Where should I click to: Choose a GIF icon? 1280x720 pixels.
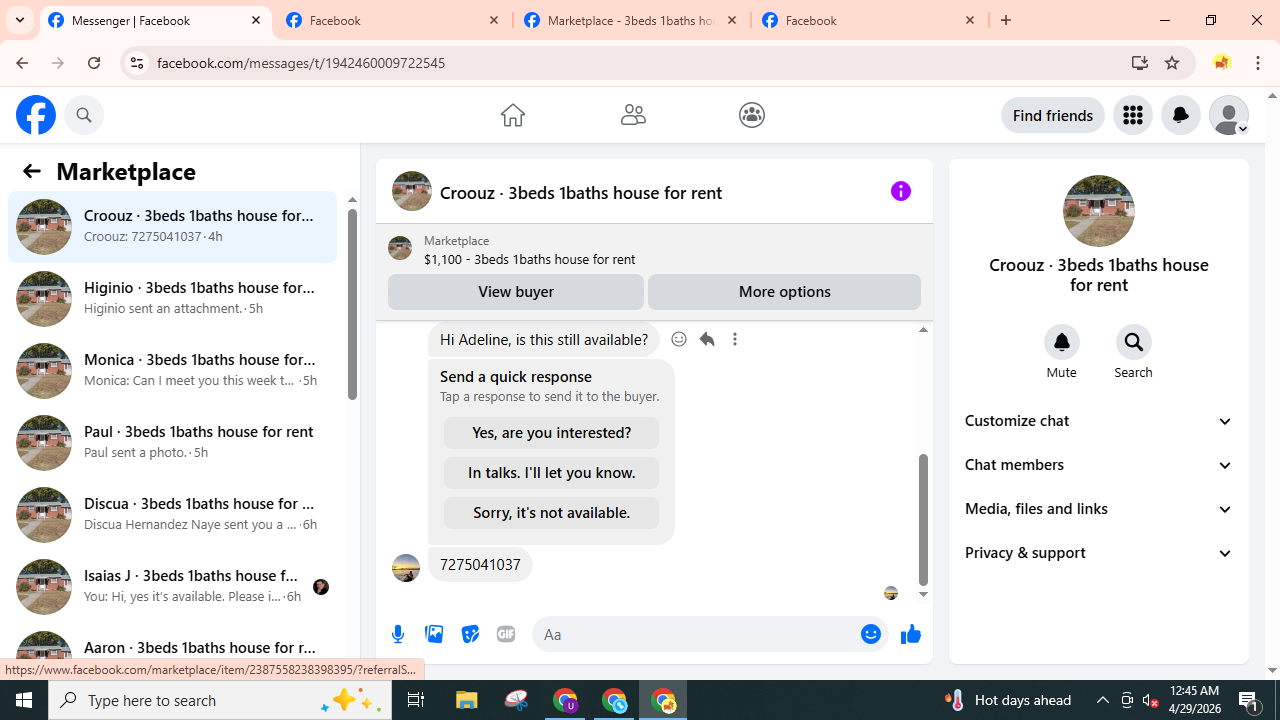(506, 634)
